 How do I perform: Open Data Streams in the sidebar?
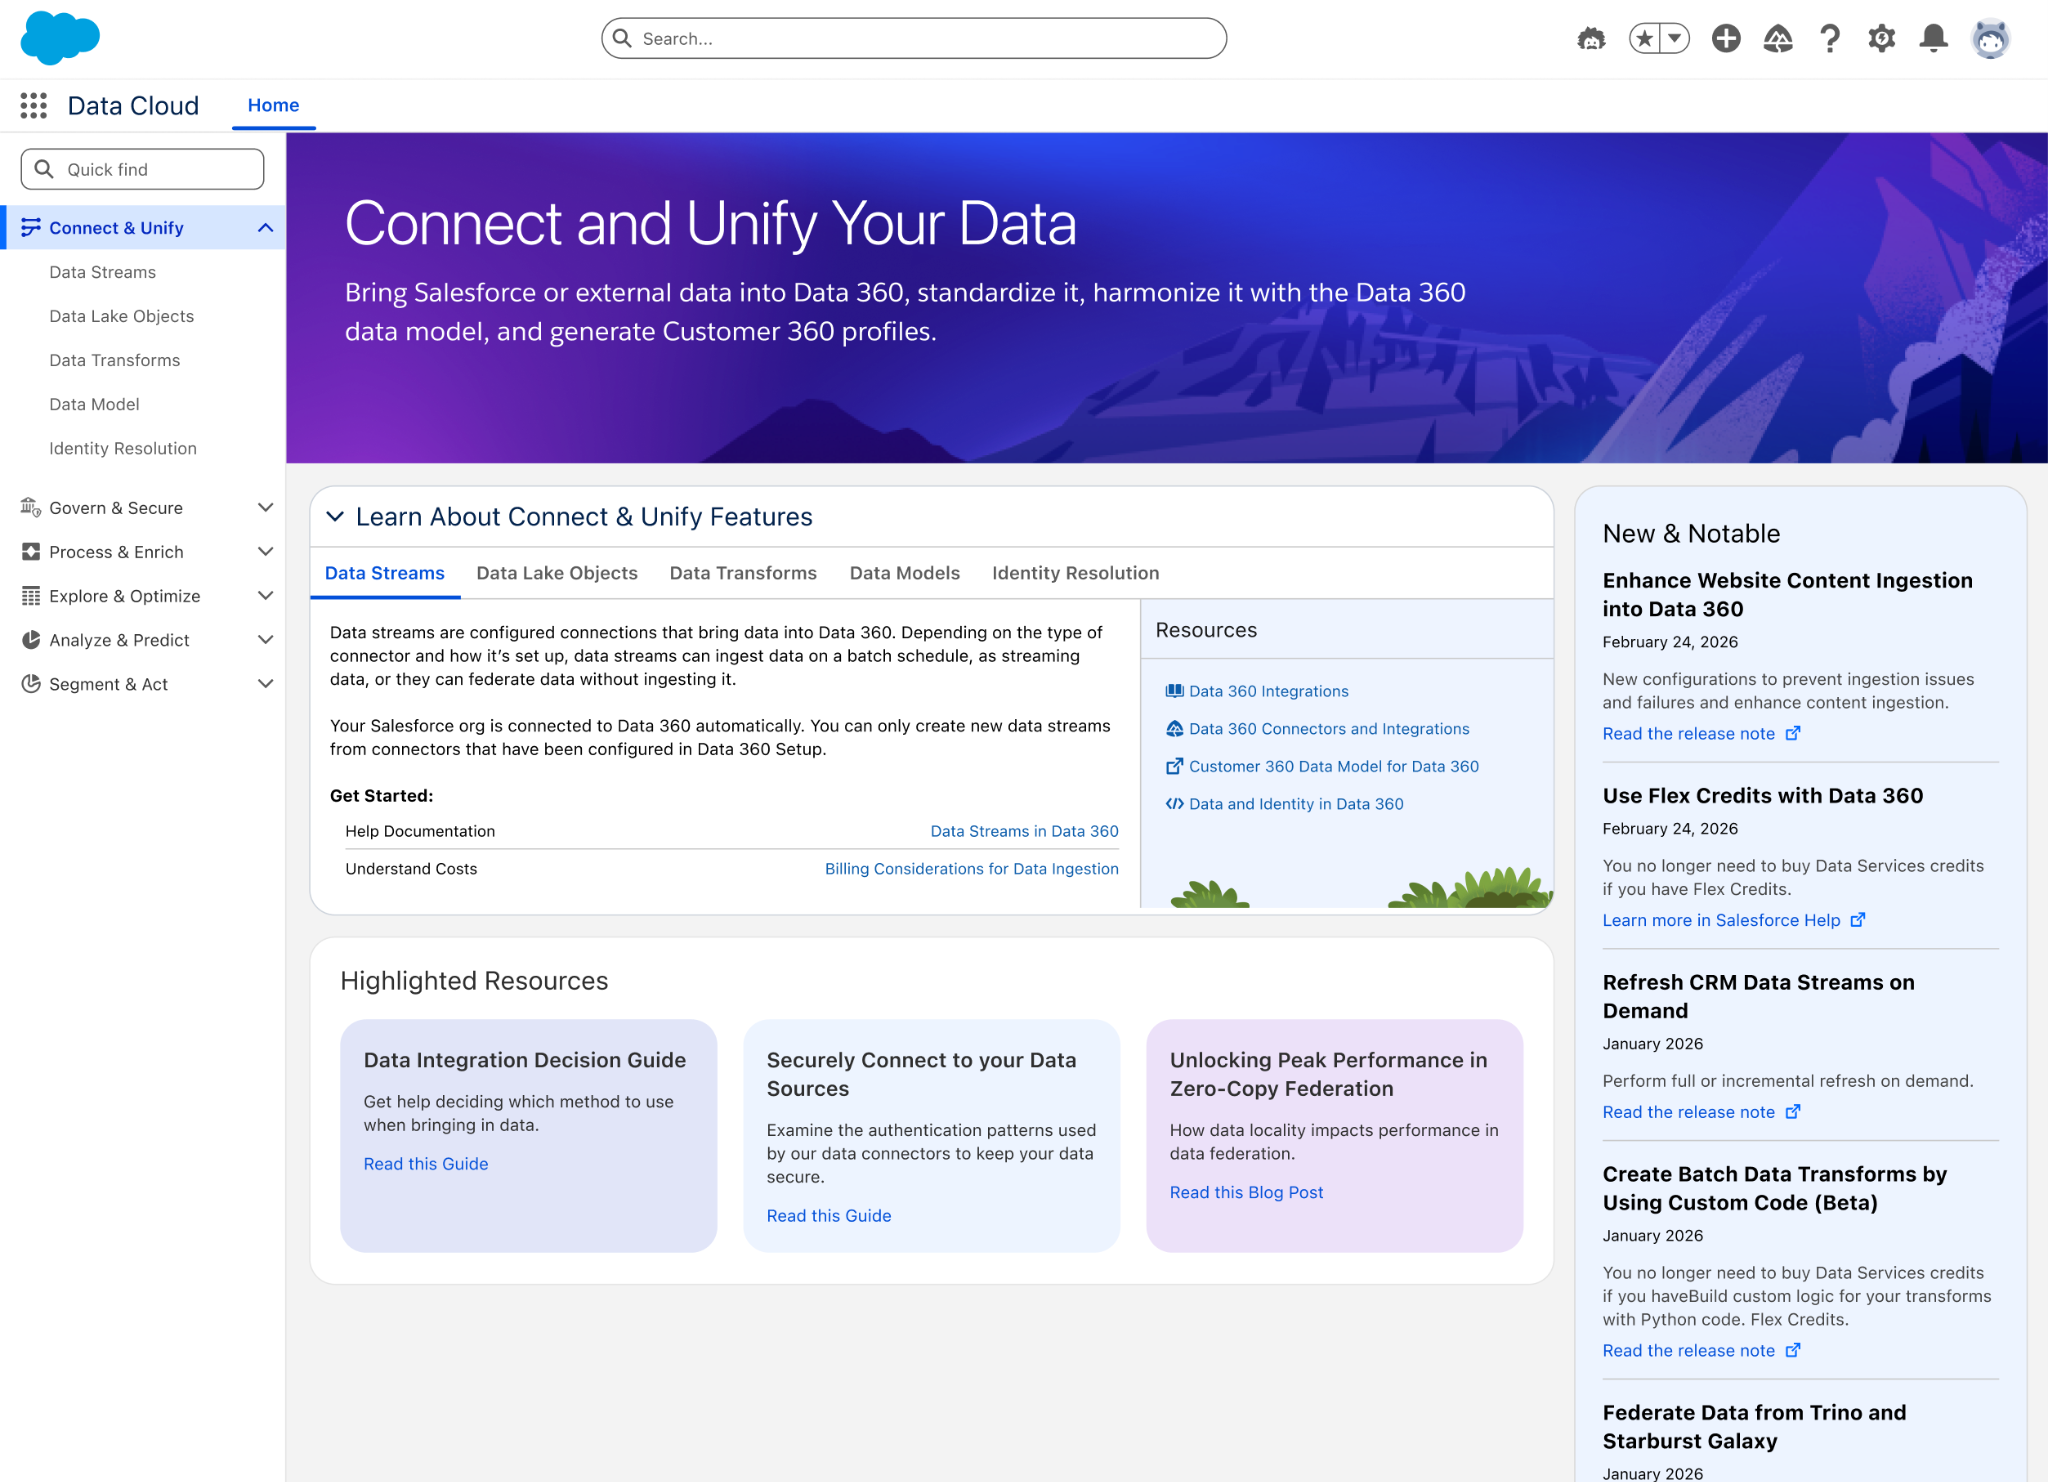[102, 272]
